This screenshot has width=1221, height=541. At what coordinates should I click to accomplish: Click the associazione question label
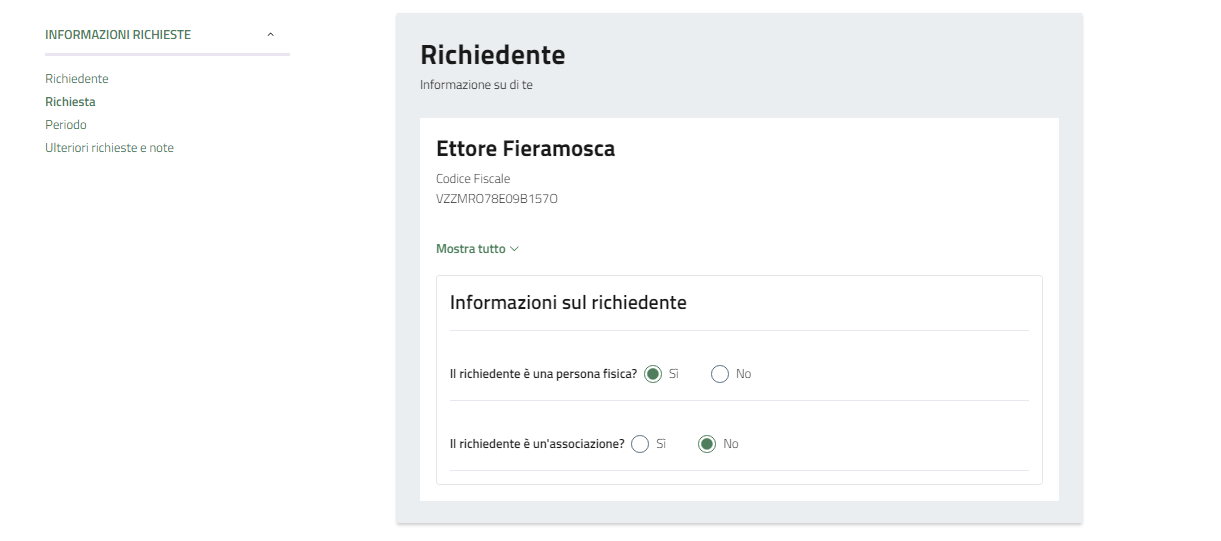click(537, 444)
